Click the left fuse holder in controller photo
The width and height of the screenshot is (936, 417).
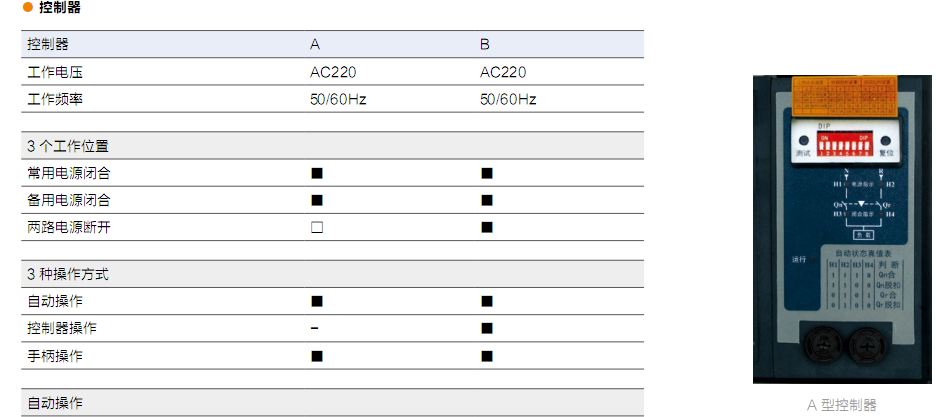(x=821, y=344)
